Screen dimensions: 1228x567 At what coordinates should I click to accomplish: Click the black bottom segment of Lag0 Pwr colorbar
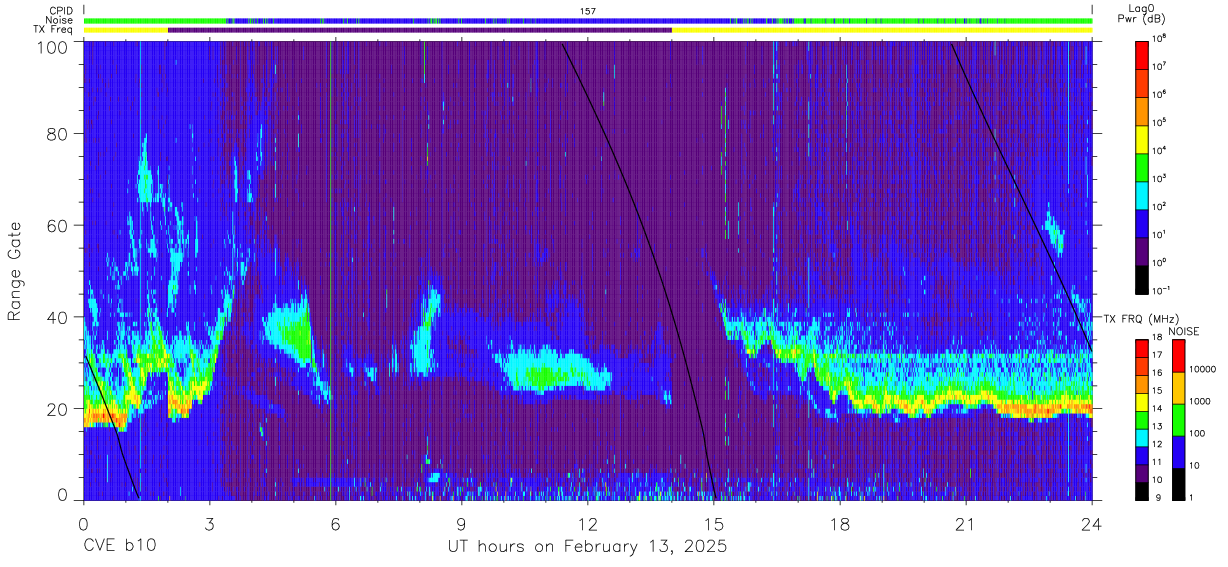[1142, 279]
